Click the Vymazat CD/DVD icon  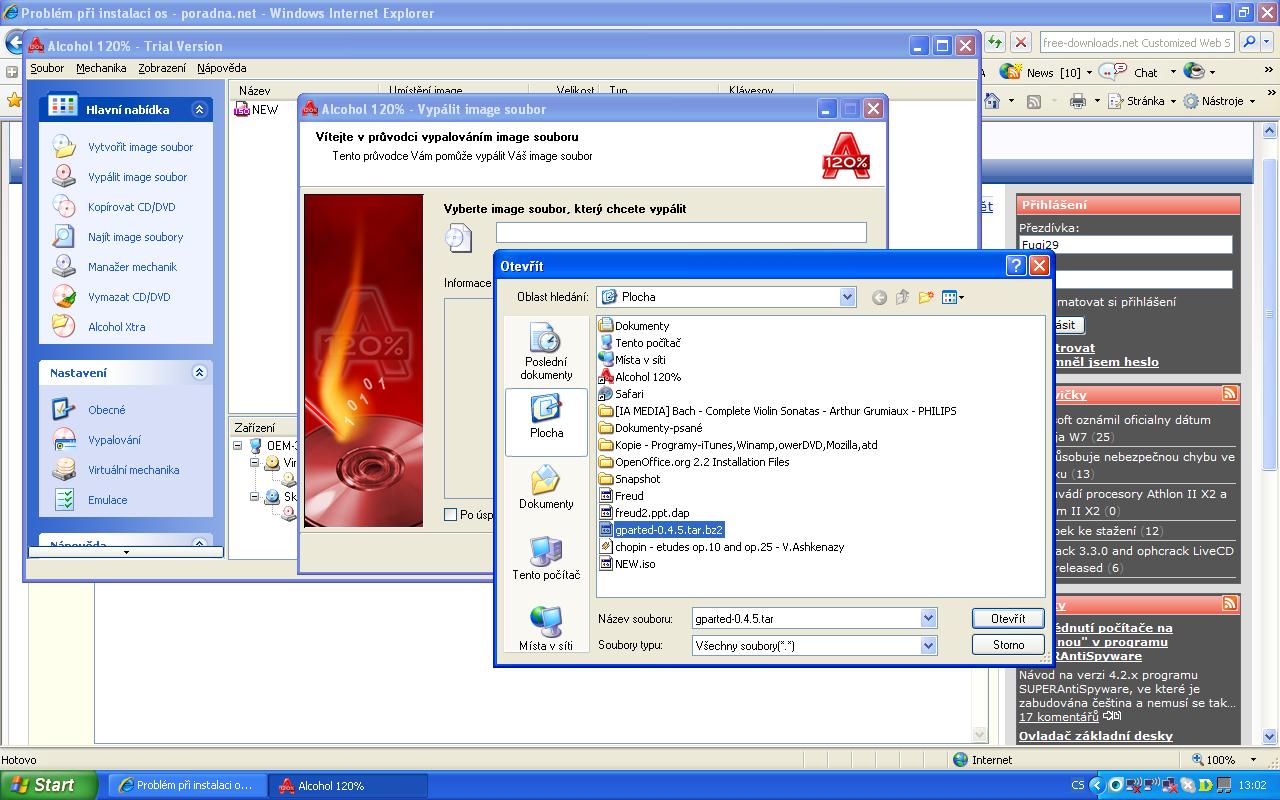point(64,297)
